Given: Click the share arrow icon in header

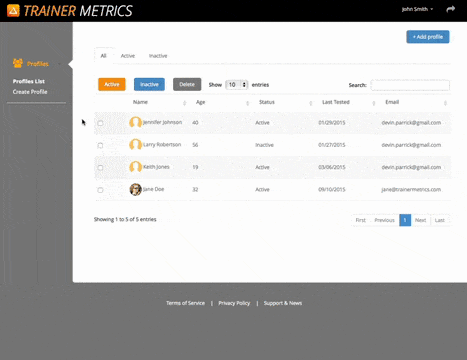Looking at the screenshot, I should [x=451, y=9].
